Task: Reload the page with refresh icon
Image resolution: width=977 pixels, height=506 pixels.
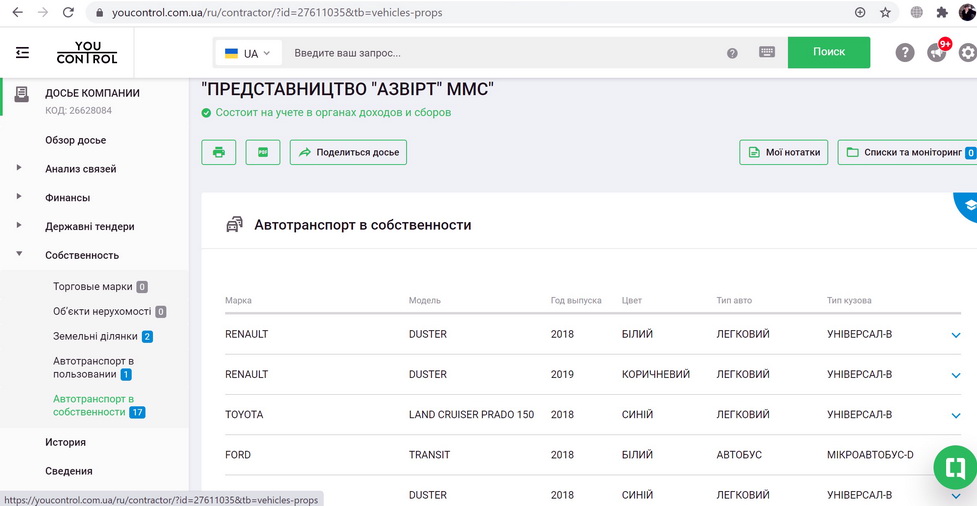Action: tap(69, 12)
